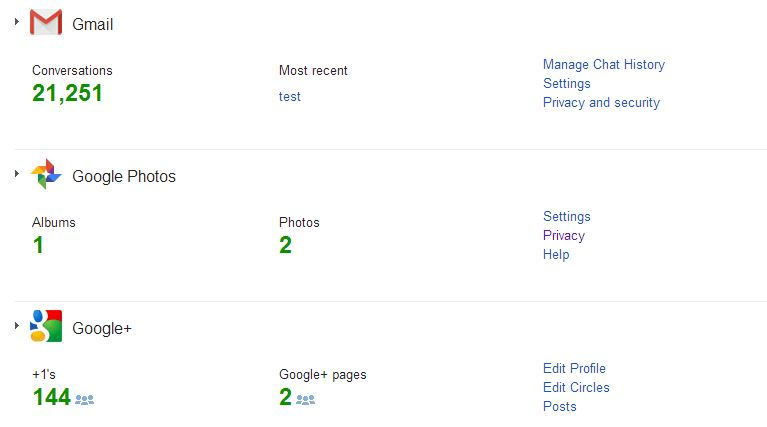Open Manage Chat History link
The width and height of the screenshot is (767, 427).
(x=604, y=65)
